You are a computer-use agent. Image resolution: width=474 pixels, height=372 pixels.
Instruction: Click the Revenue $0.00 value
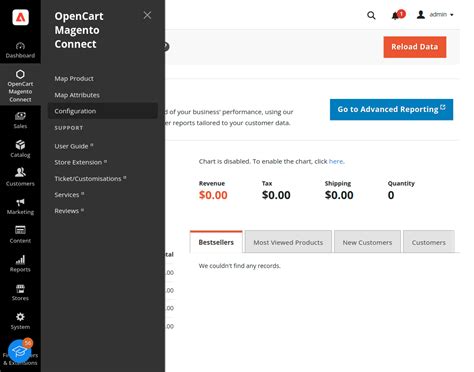(x=213, y=195)
